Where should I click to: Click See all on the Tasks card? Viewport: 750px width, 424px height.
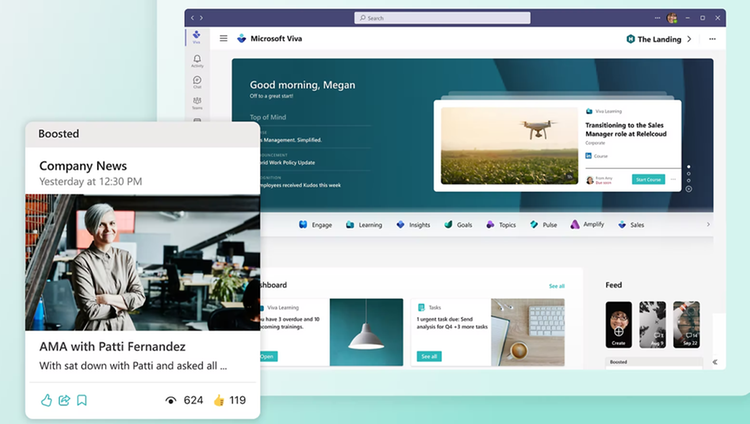[429, 356]
